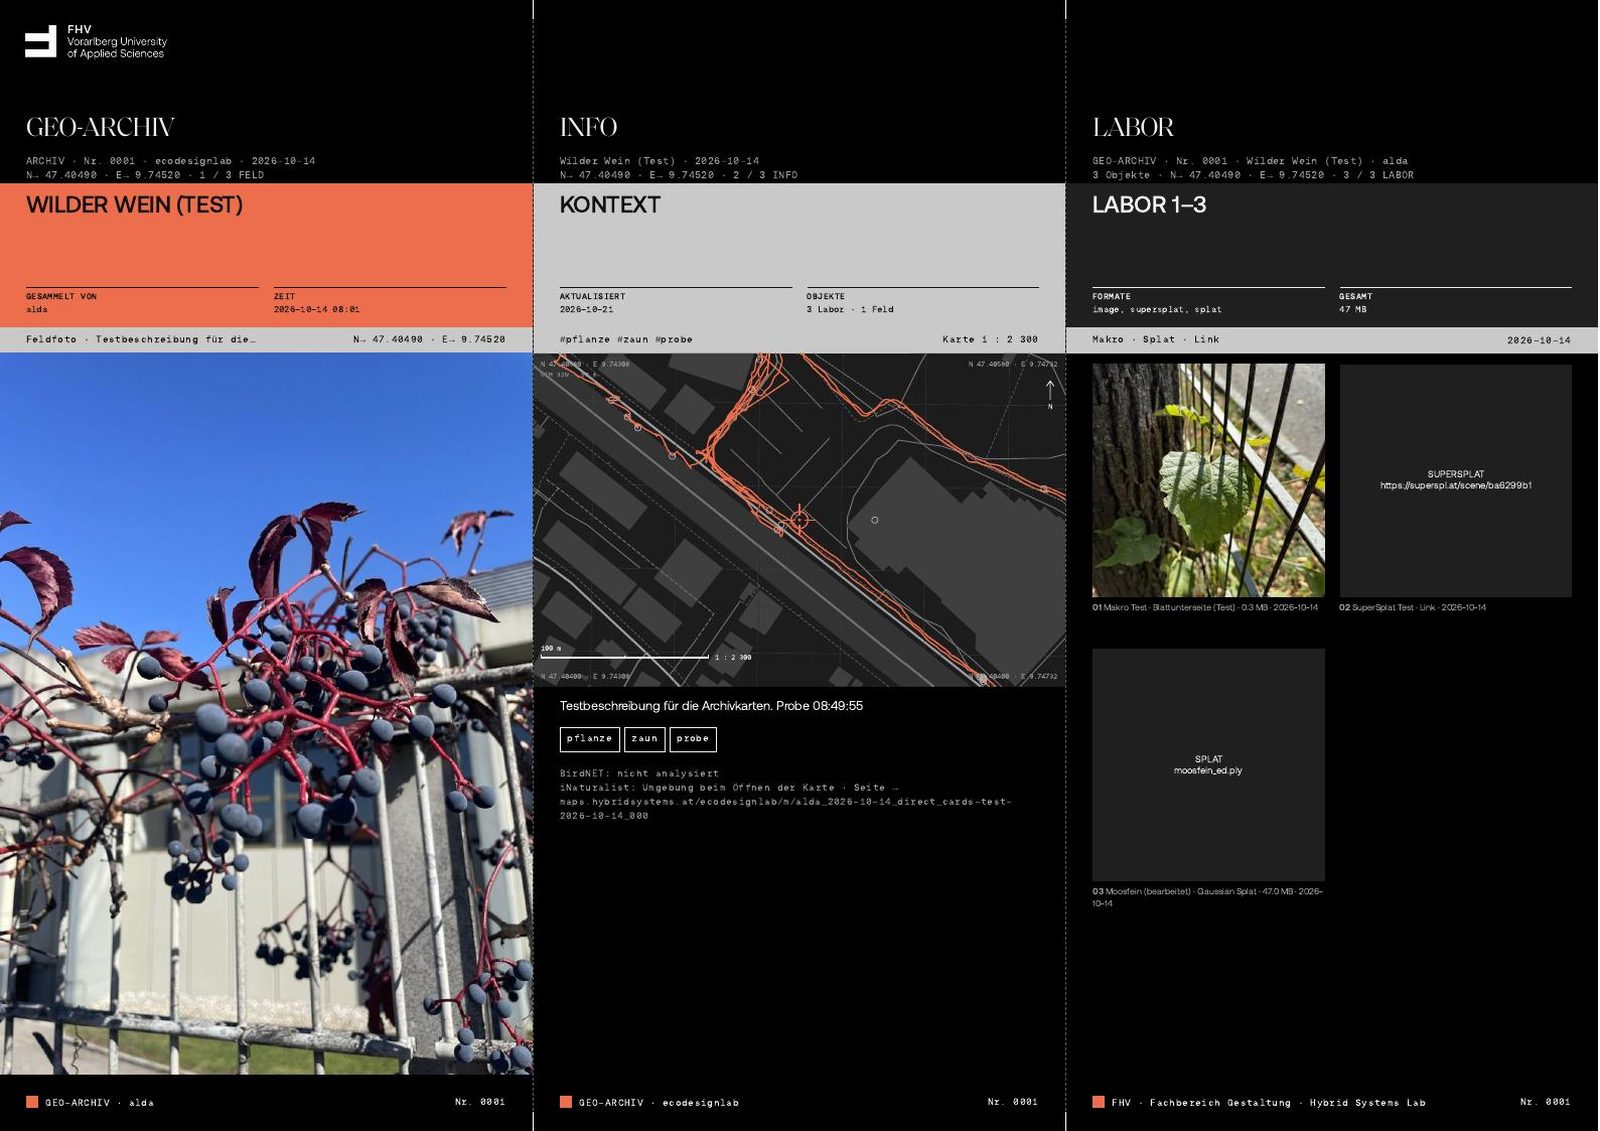The width and height of the screenshot is (1600, 1131).
Task: Click the 'Makro · Splat · Link' bar text
Action: [1155, 339]
